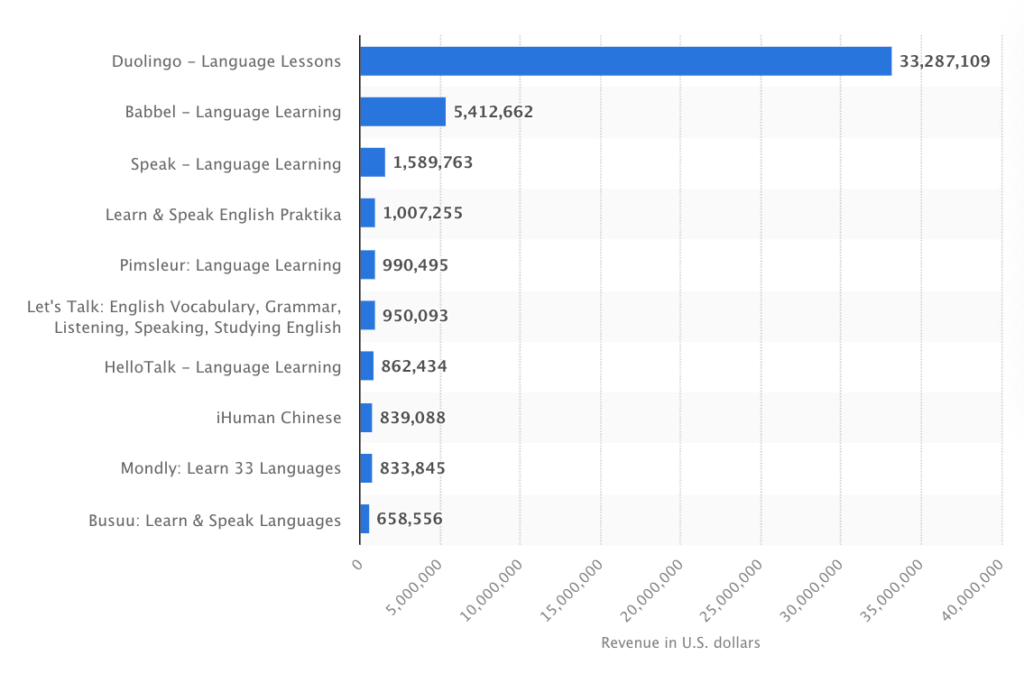Viewport: 1024px width, 674px height.
Task: Click the value 1,589,763
Action: point(433,162)
